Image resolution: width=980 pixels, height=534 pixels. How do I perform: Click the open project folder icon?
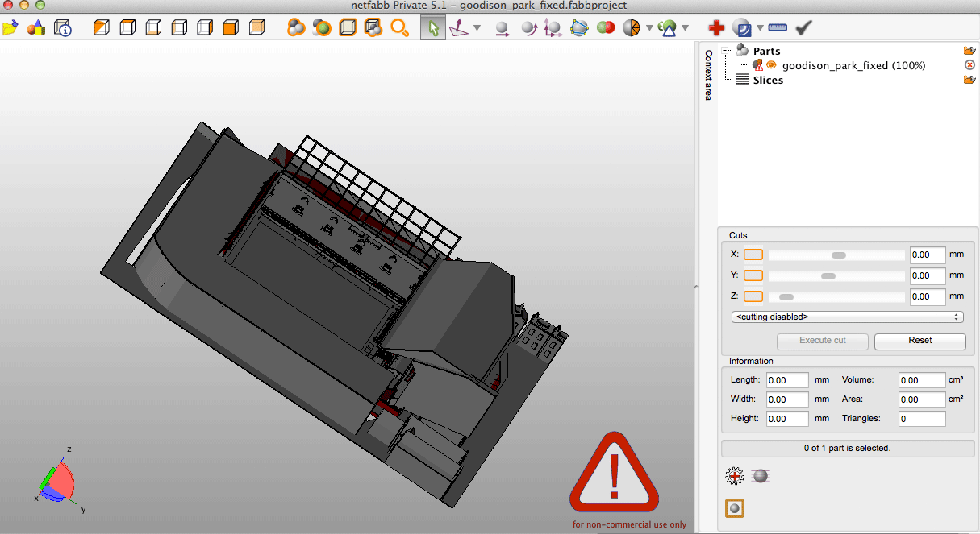(11, 28)
